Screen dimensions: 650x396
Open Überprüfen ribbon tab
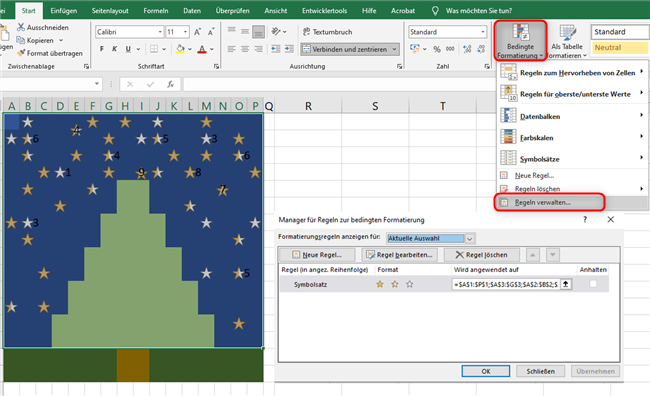click(233, 11)
